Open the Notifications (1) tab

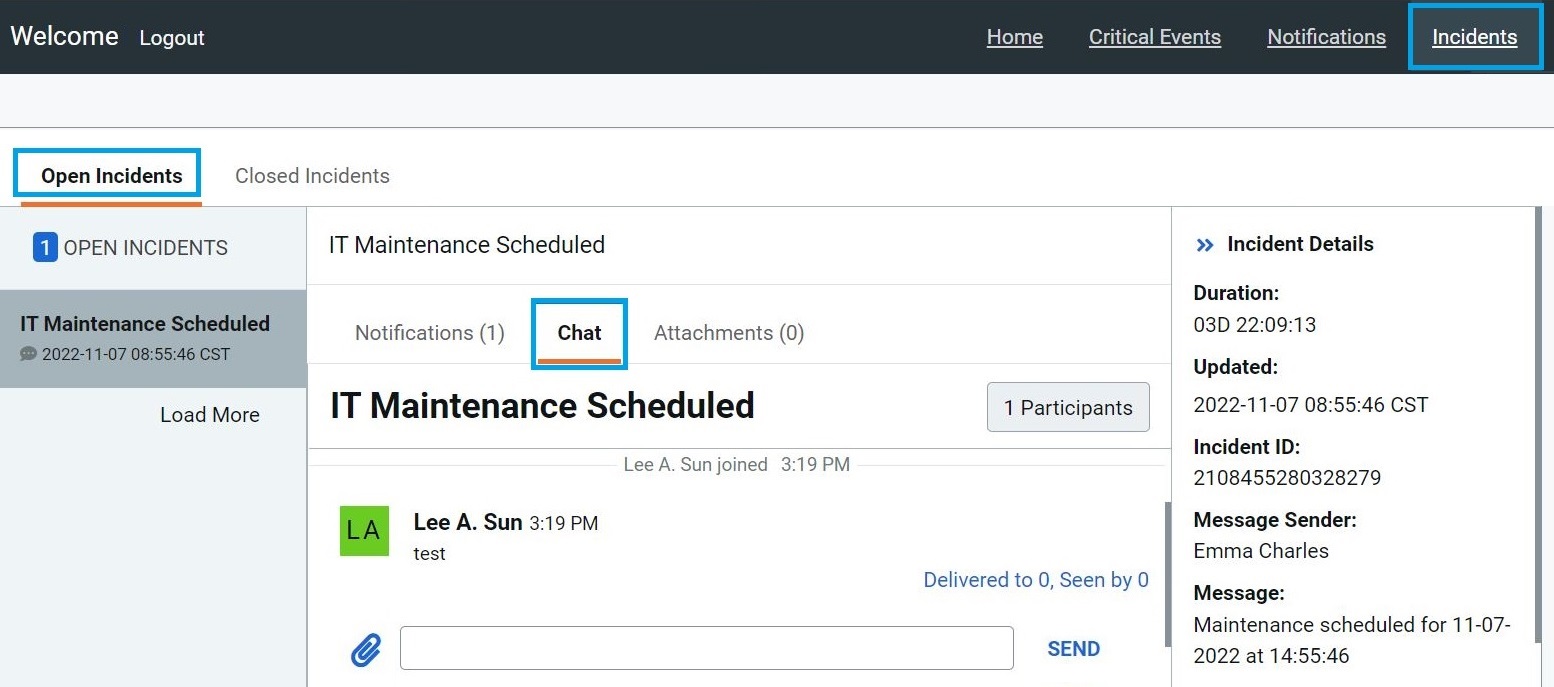(x=430, y=333)
